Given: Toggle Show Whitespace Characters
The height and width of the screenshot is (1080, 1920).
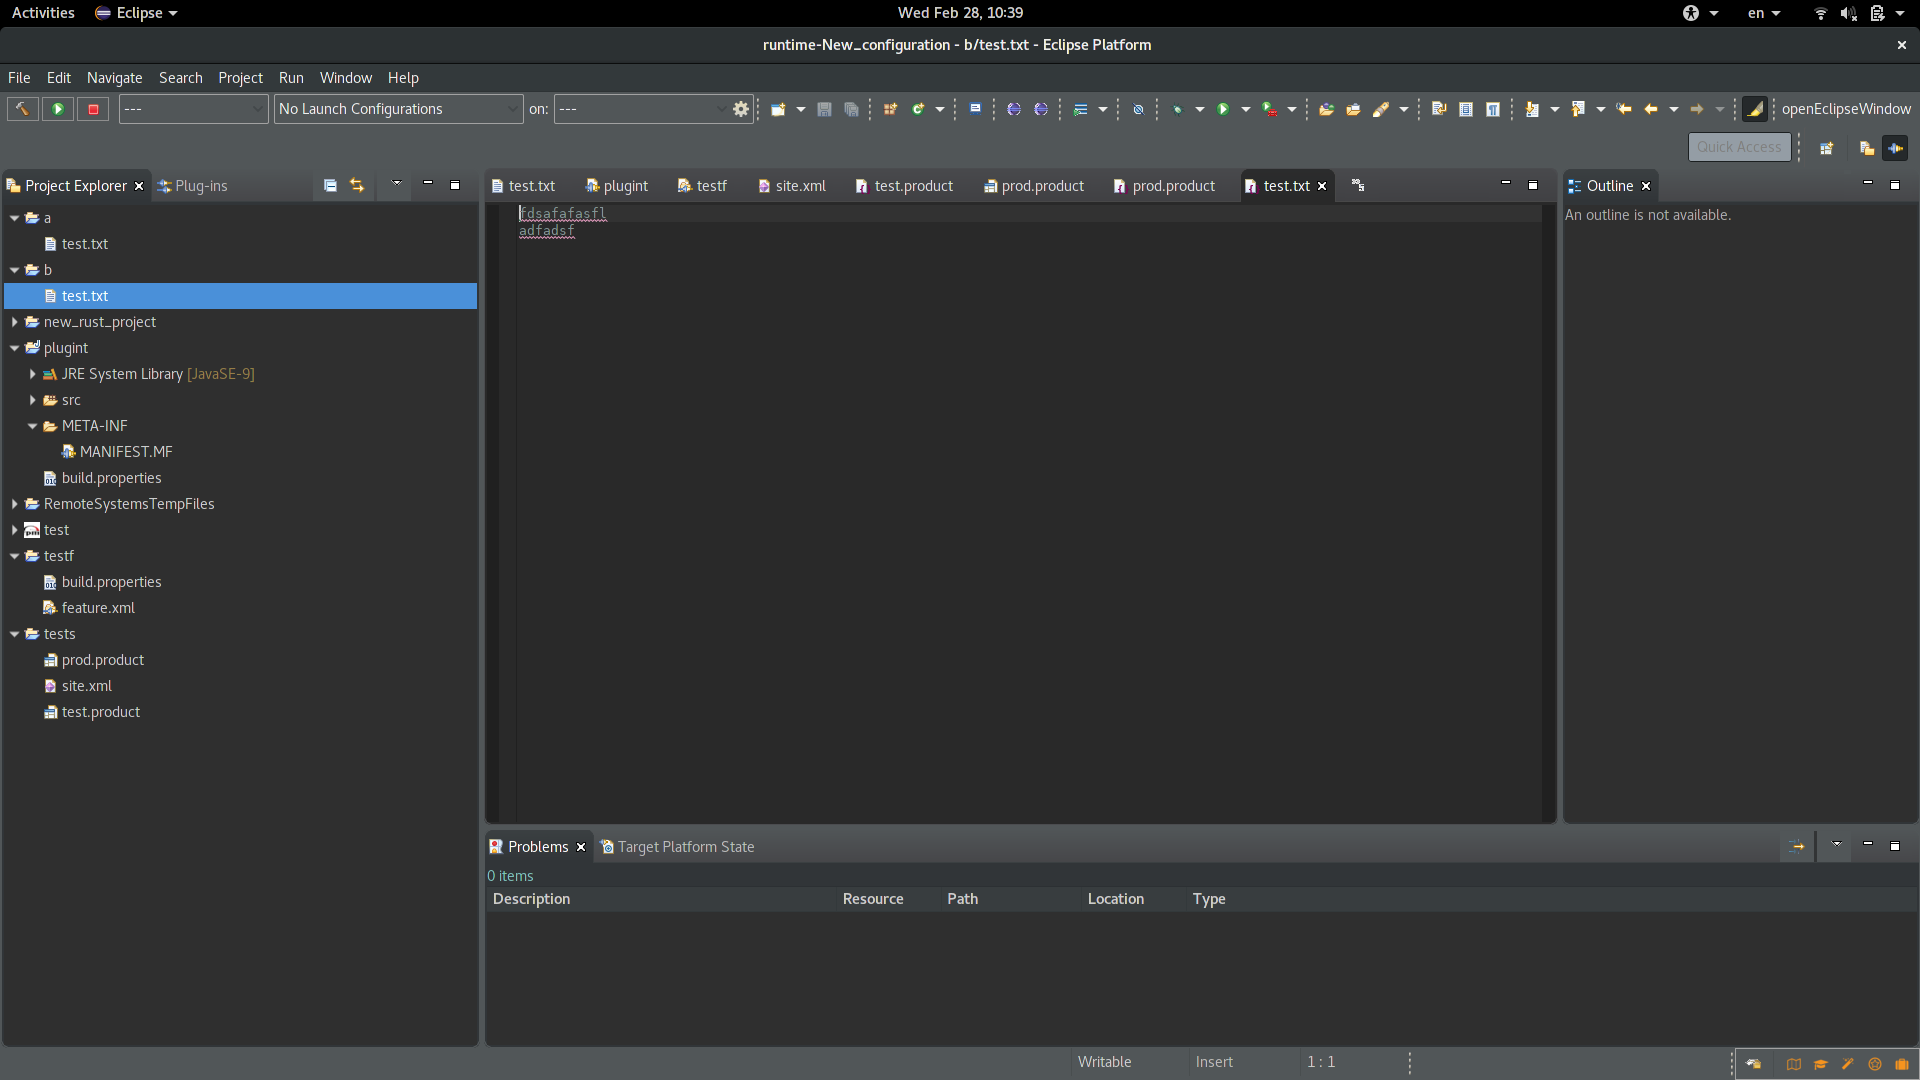Looking at the screenshot, I should click(1493, 109).
